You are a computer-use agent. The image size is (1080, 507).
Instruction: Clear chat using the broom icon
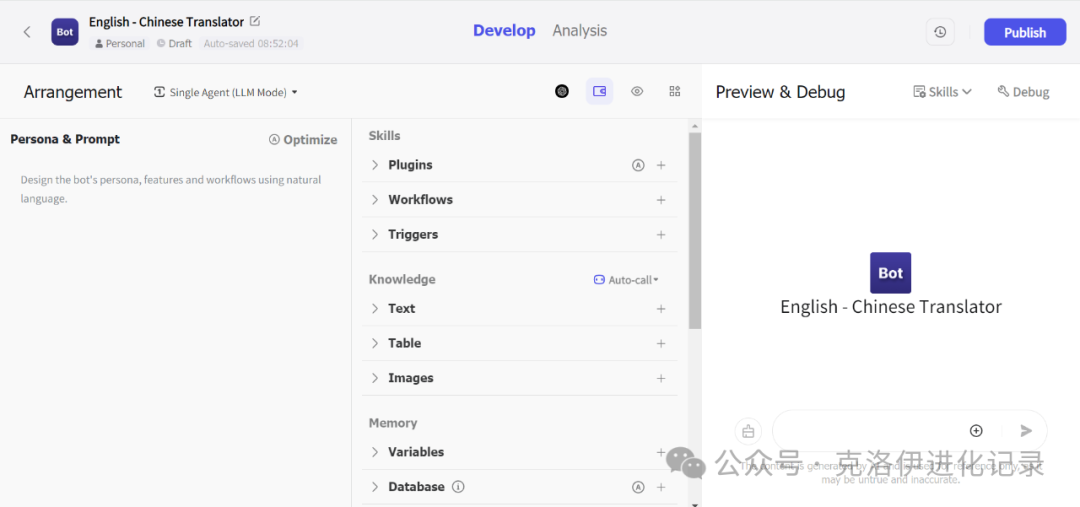(748, 431)
